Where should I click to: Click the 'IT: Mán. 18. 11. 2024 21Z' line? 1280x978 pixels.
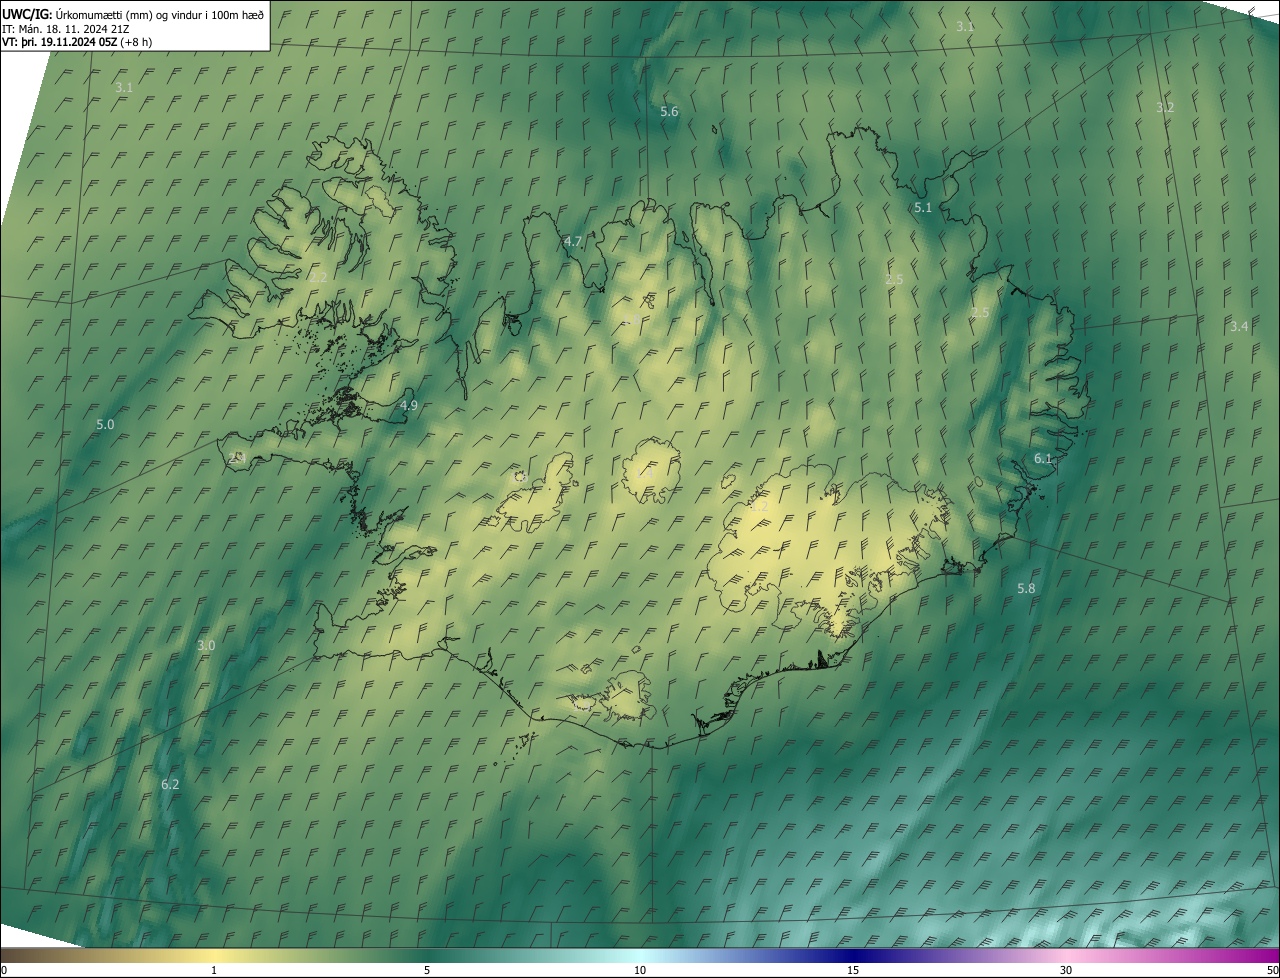tap(64, 28)
